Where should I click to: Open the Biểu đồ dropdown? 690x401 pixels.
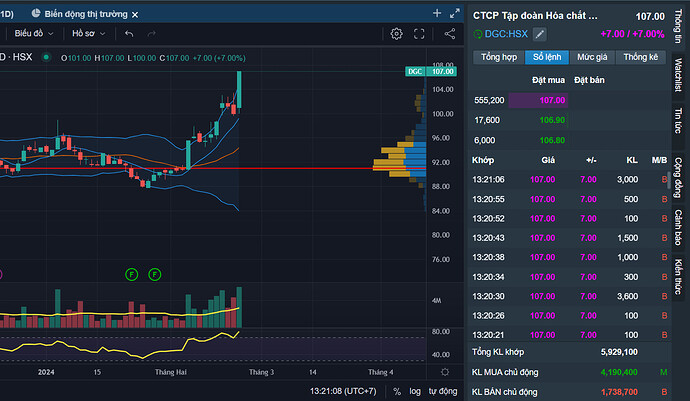[x=34, y=33]
